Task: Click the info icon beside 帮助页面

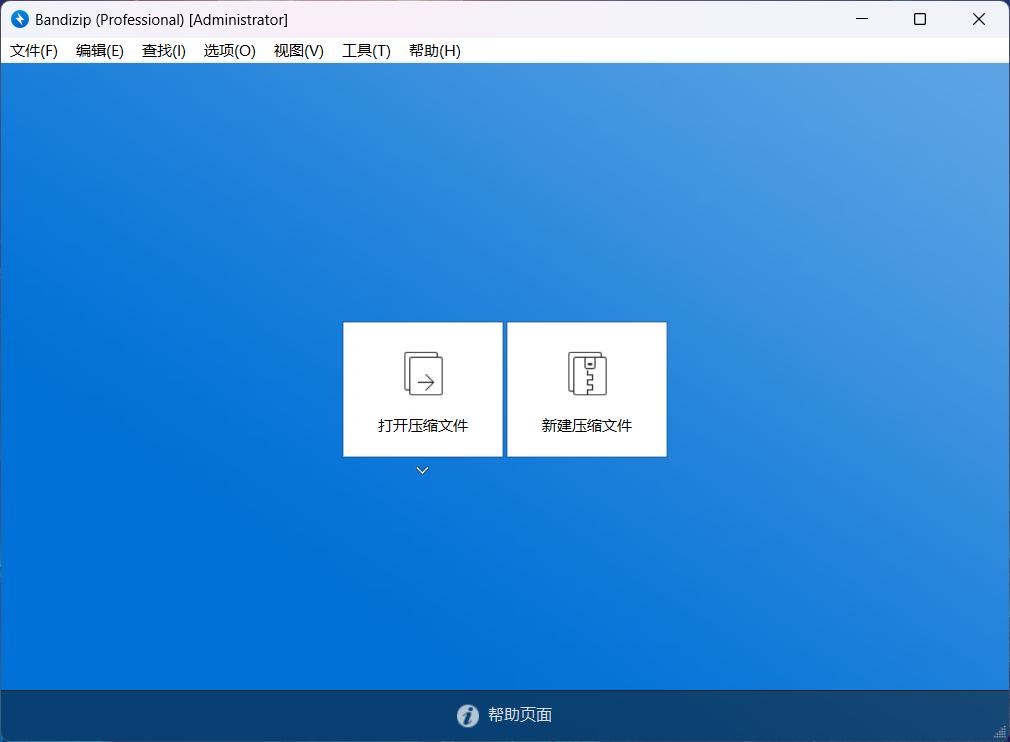Action: click(x=467, y=715)
